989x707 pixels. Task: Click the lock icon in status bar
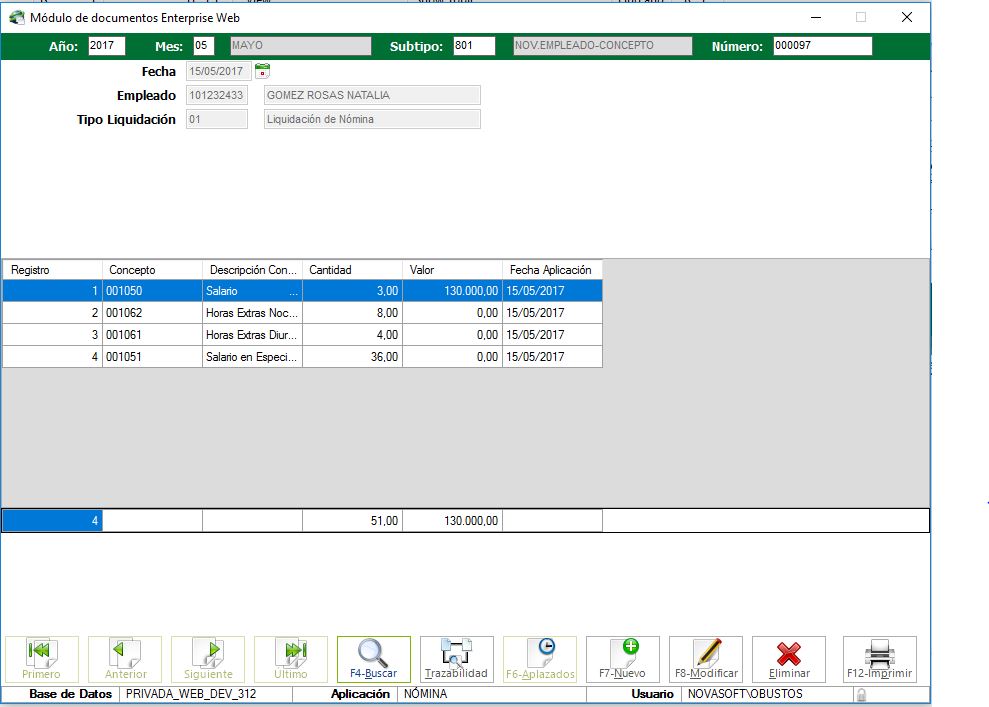[860, 694]
